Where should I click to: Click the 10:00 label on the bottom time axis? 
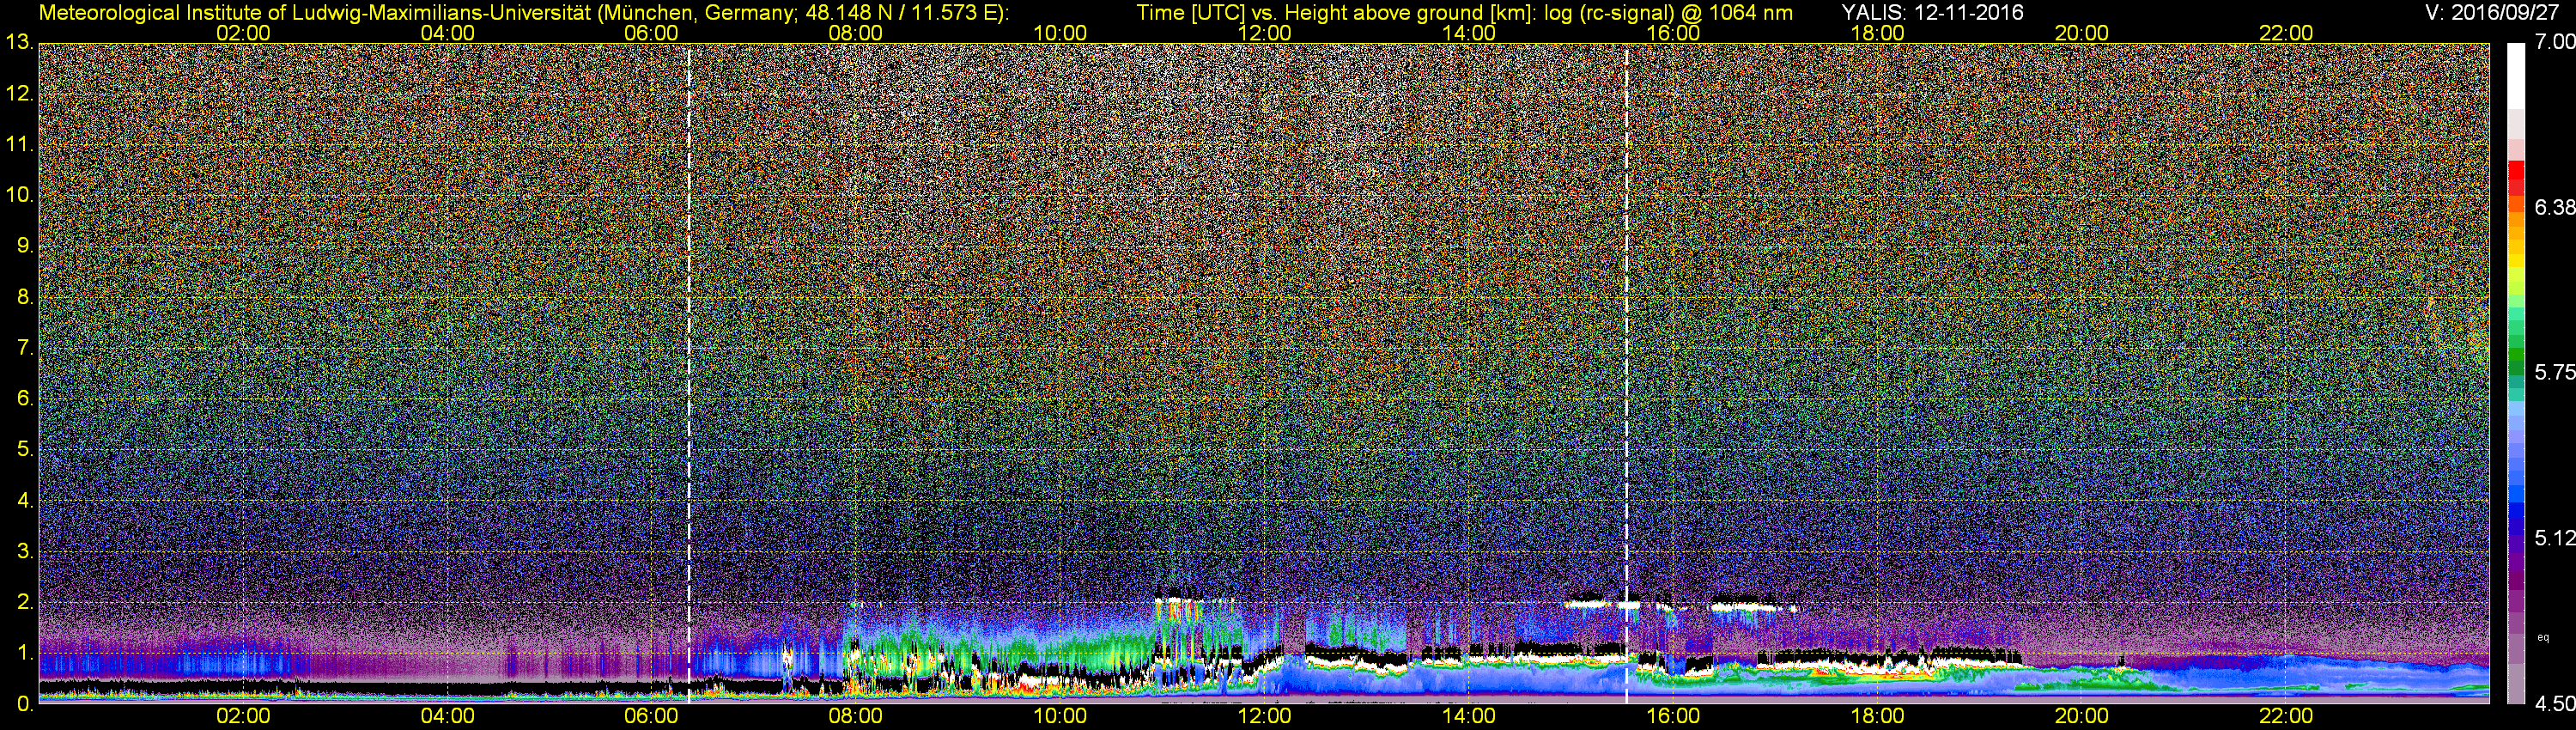1060,717
